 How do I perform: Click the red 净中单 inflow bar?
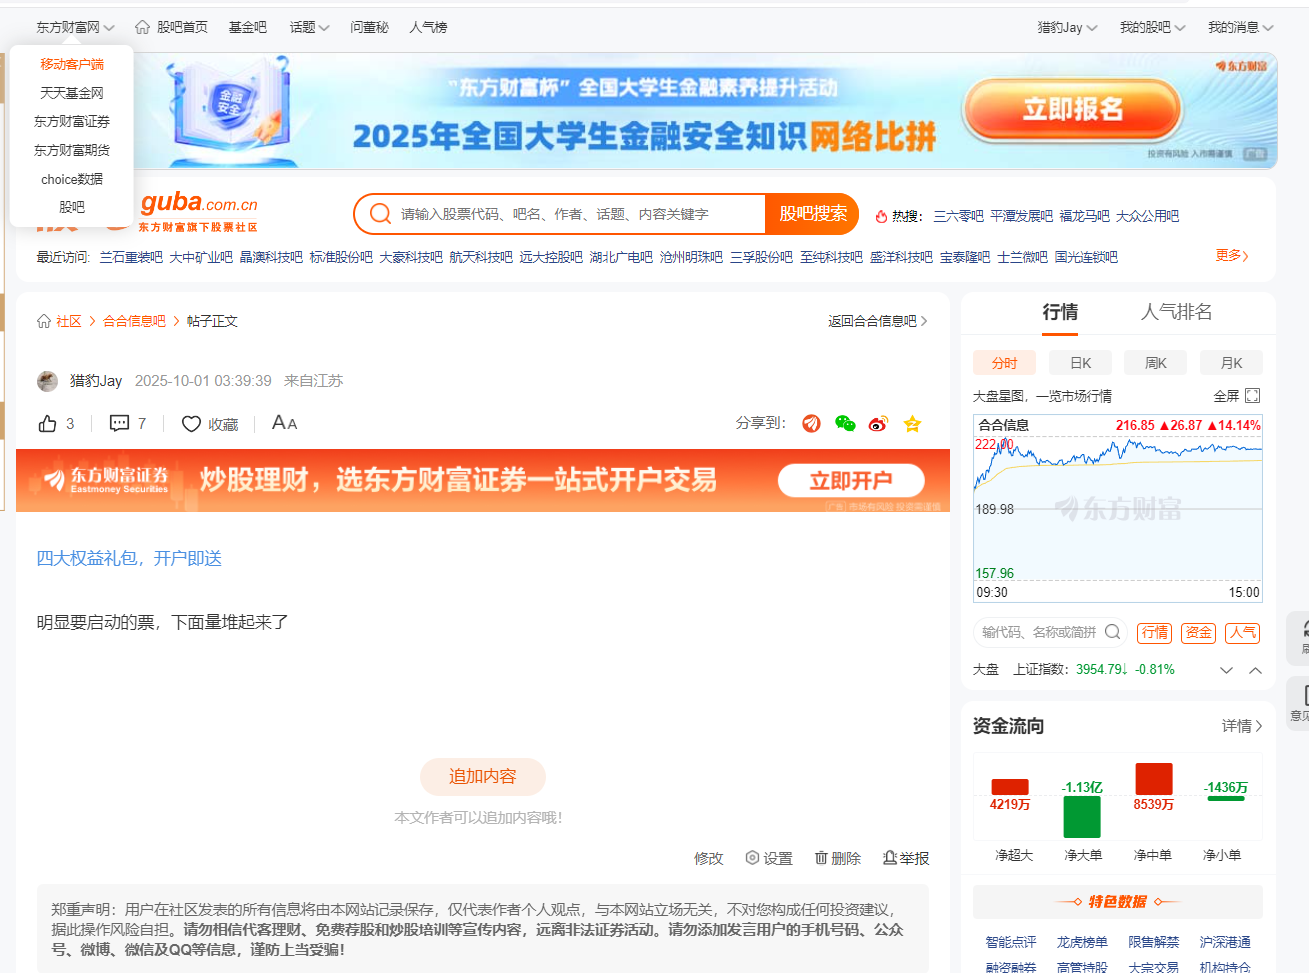coord(1154,779)
